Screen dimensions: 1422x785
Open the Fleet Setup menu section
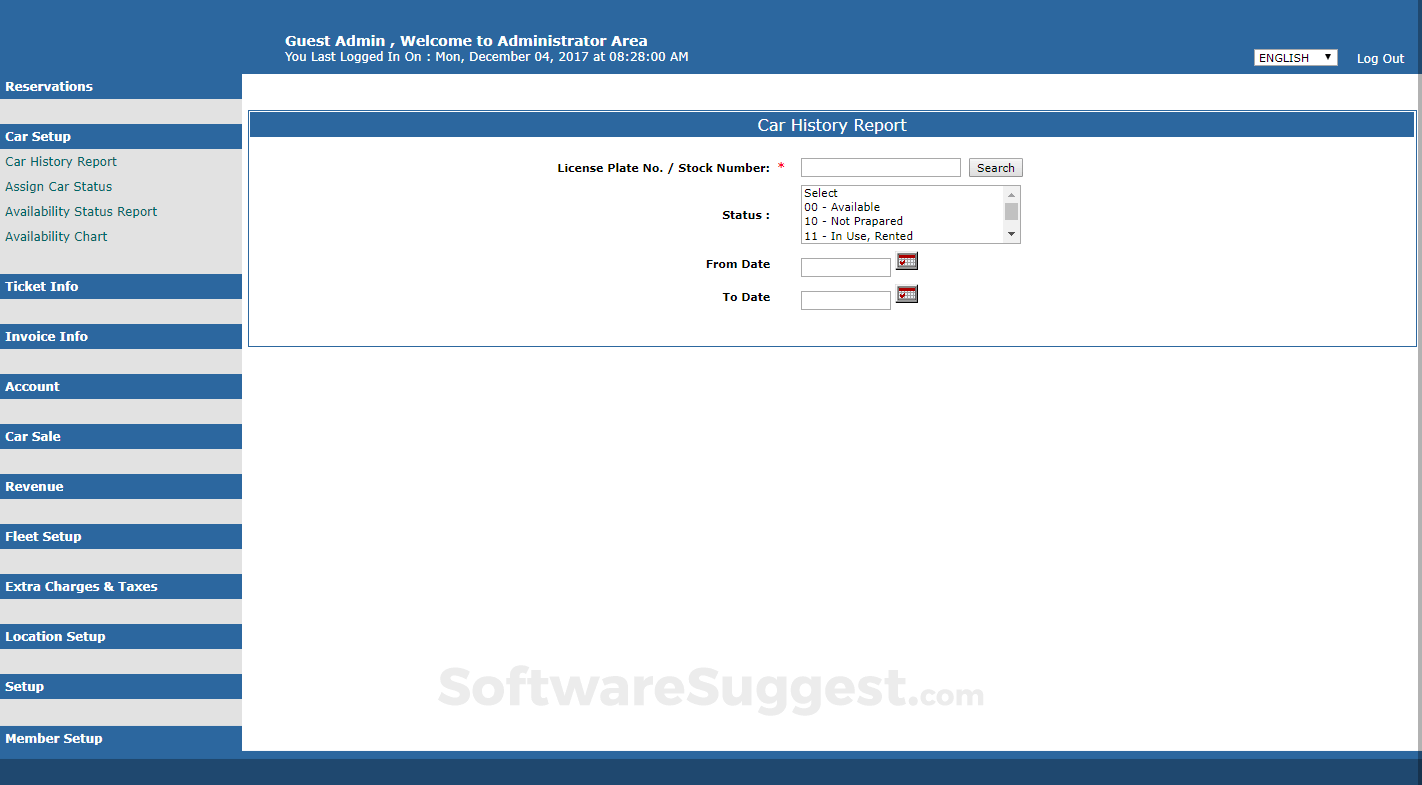(x=43, y=536)
